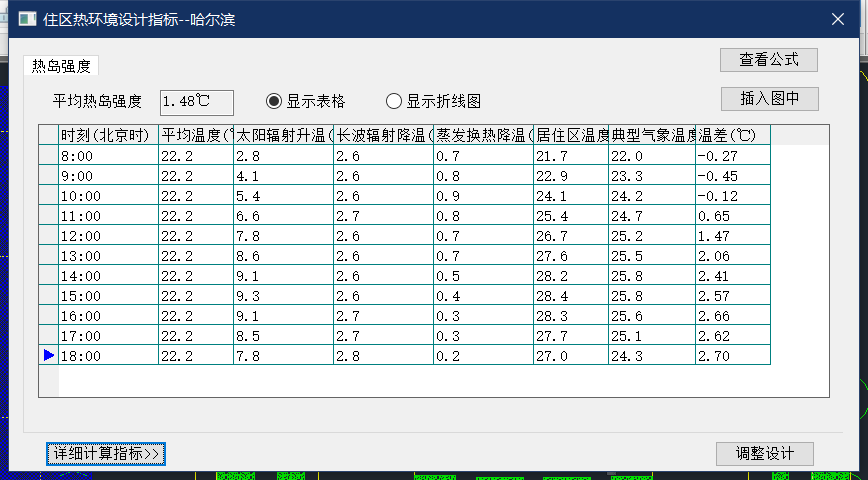Select the 12:00 time cell
868x480 pixels.
coord(108,235)
